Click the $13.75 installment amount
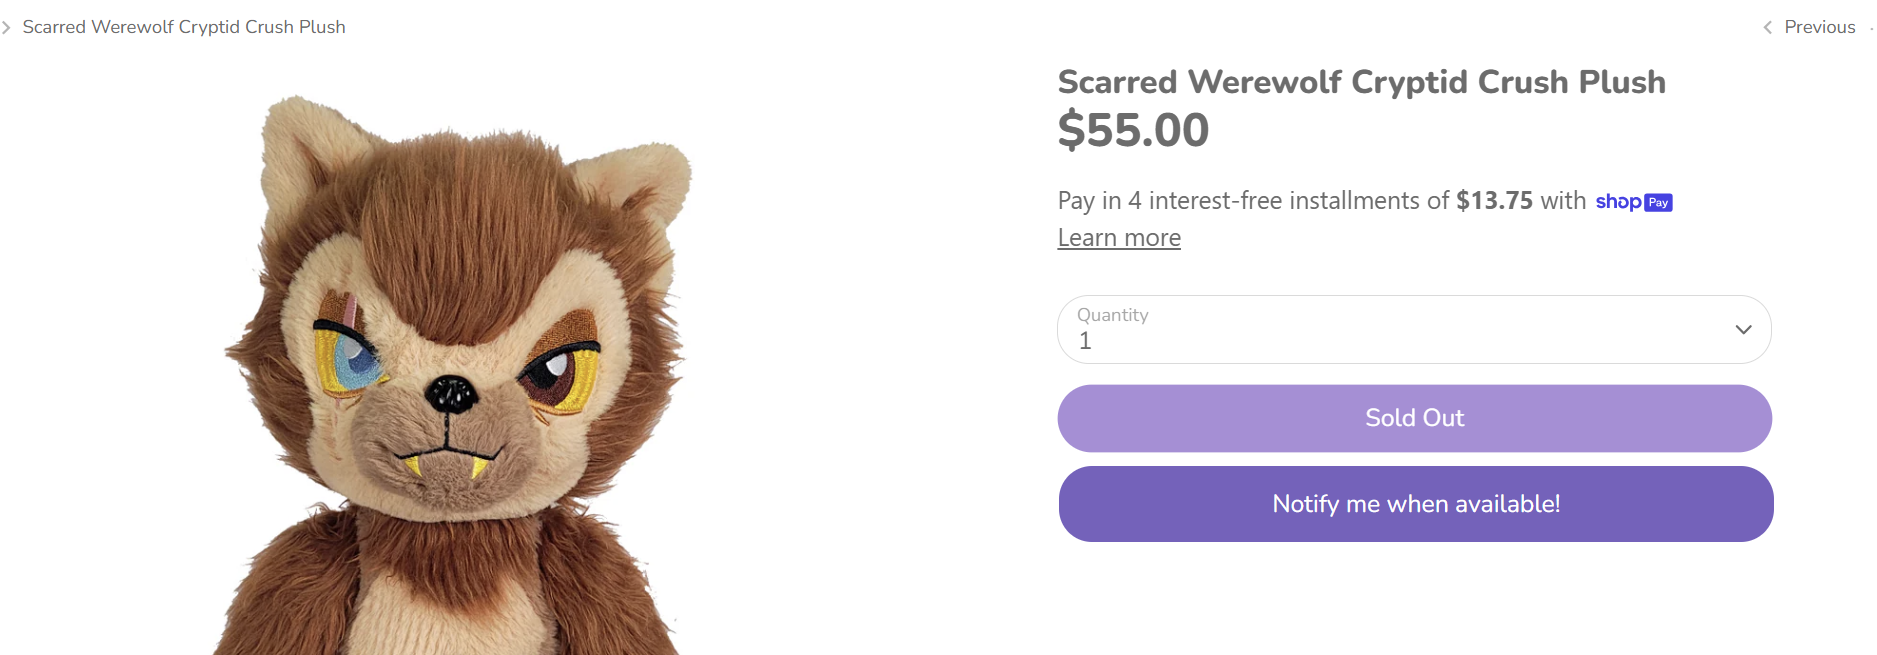 pyautogui.click(x=1494, y=201)
